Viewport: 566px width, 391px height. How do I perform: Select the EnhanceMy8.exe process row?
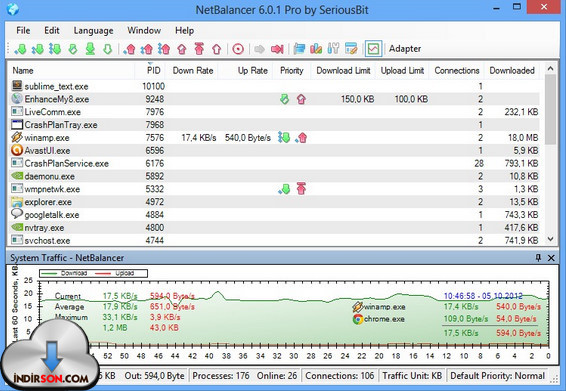point(274,99)
